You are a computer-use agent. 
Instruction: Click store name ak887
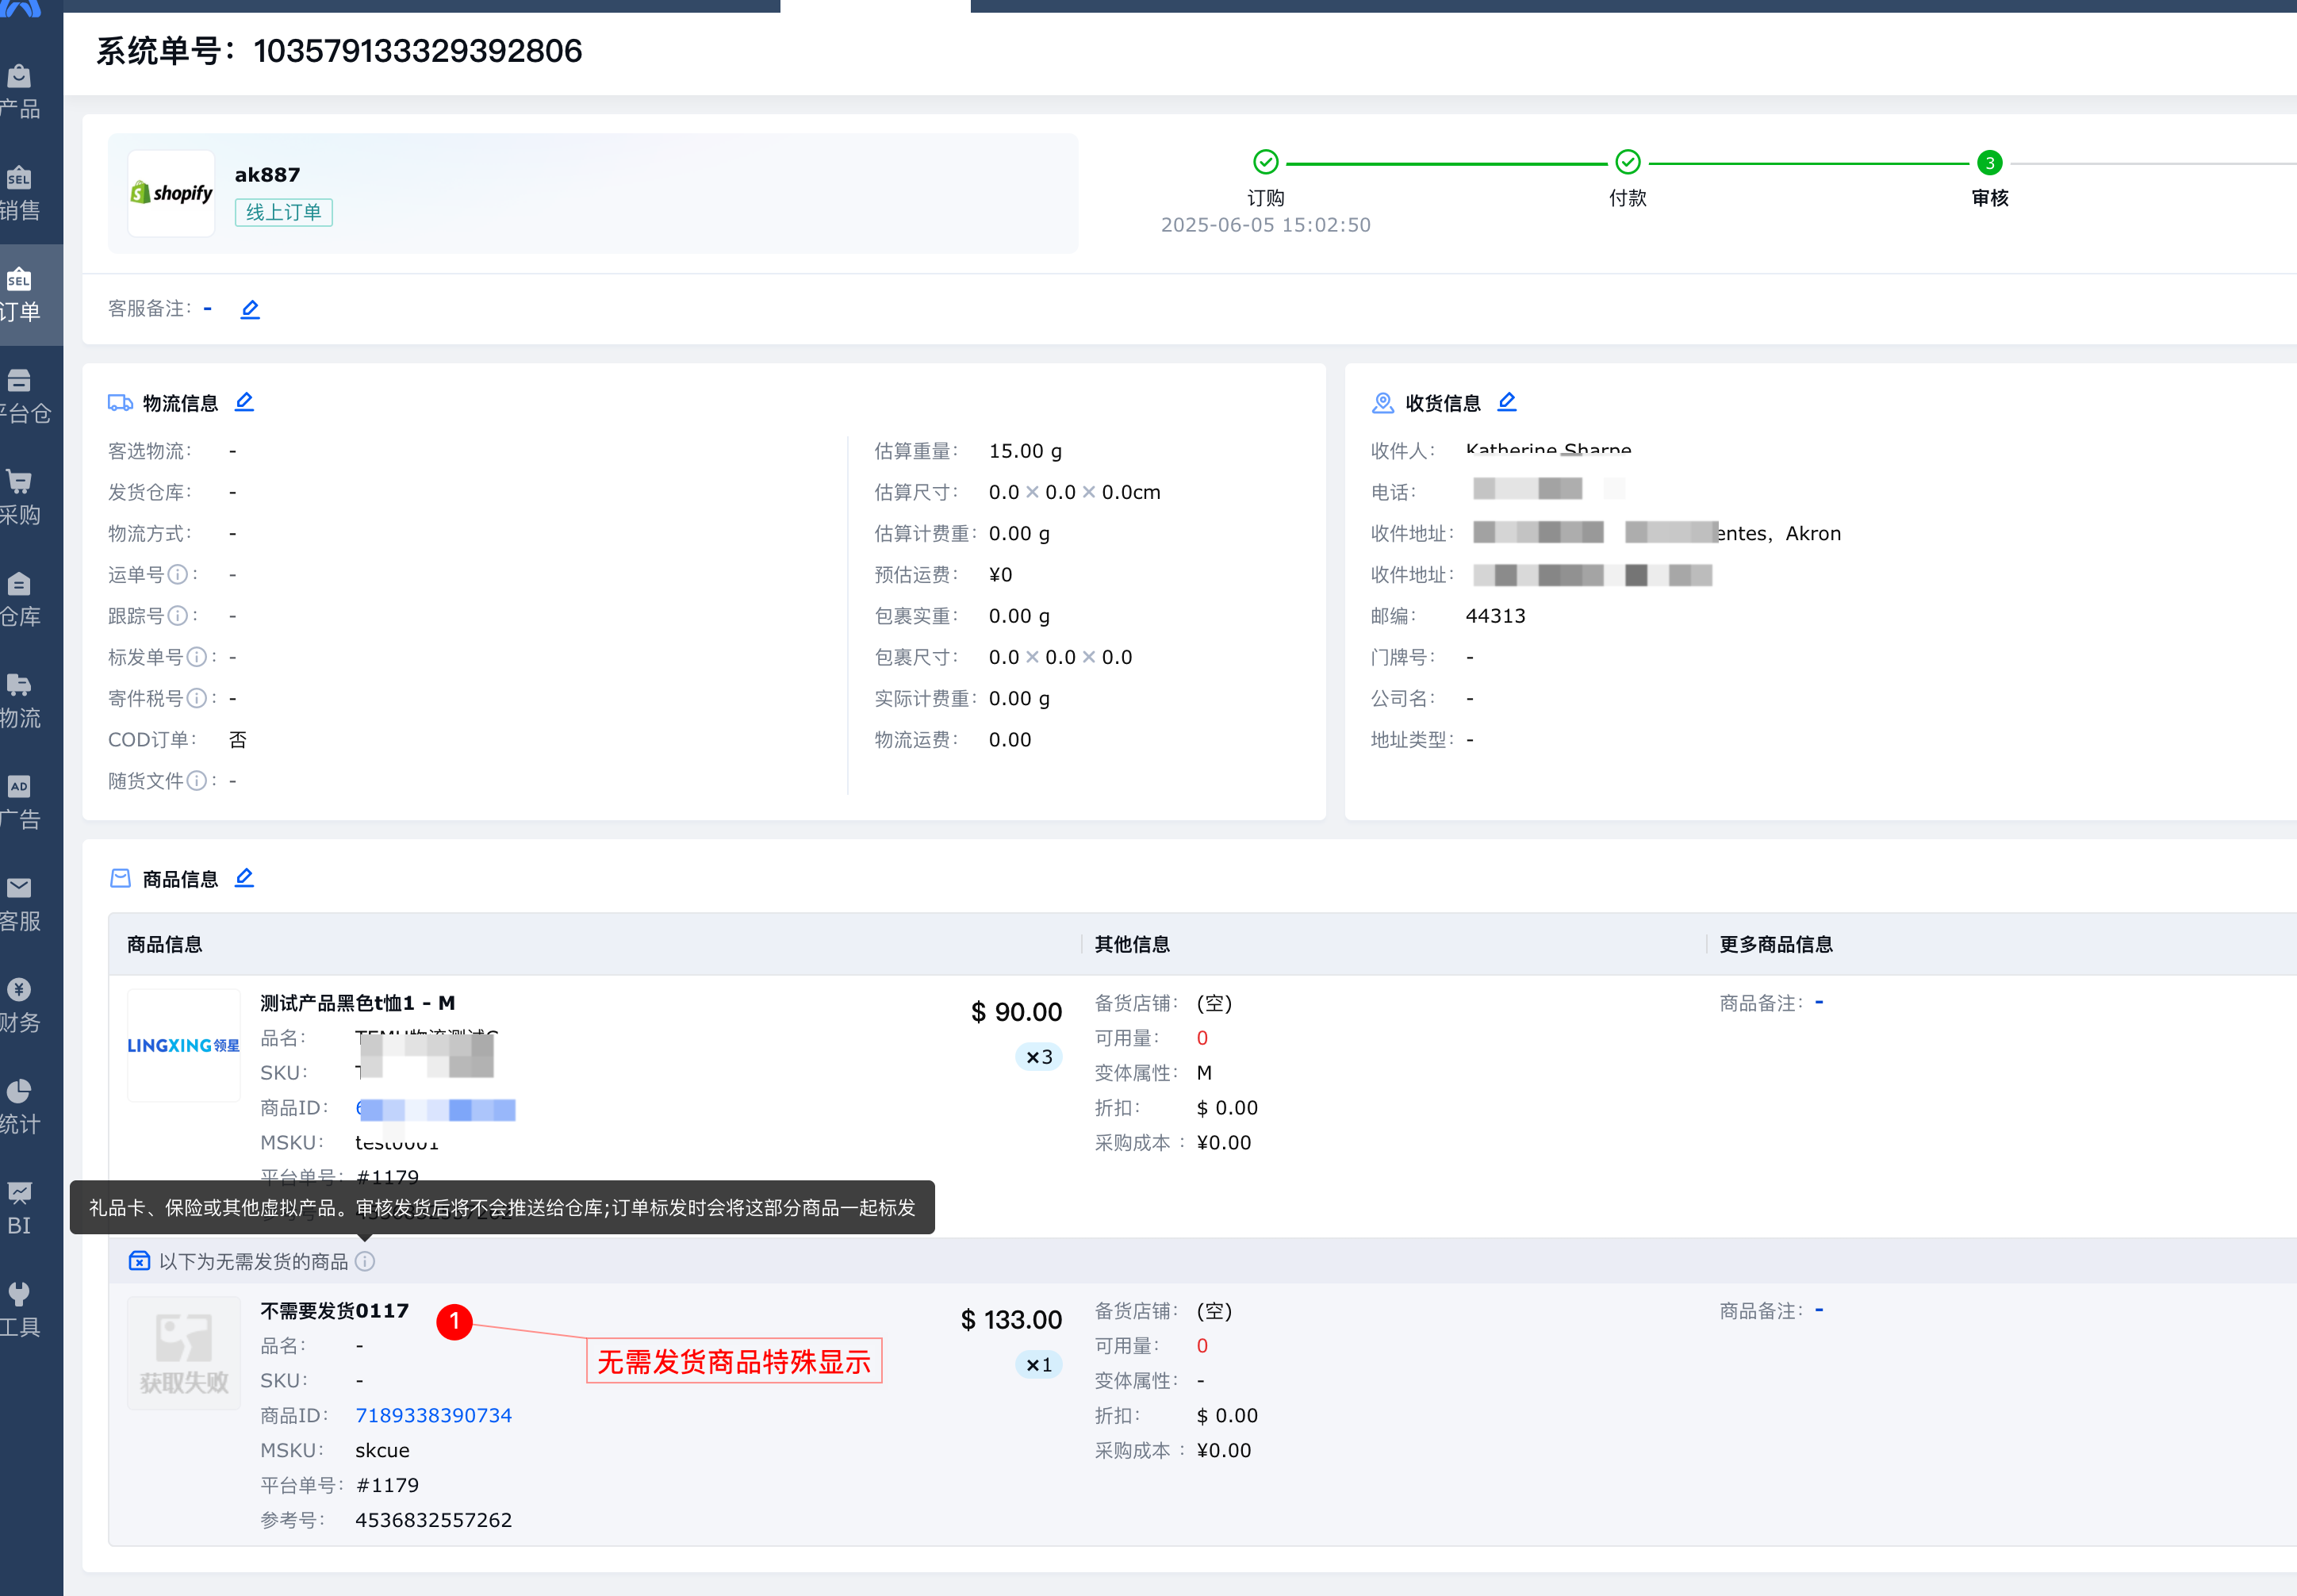point(267,175)
